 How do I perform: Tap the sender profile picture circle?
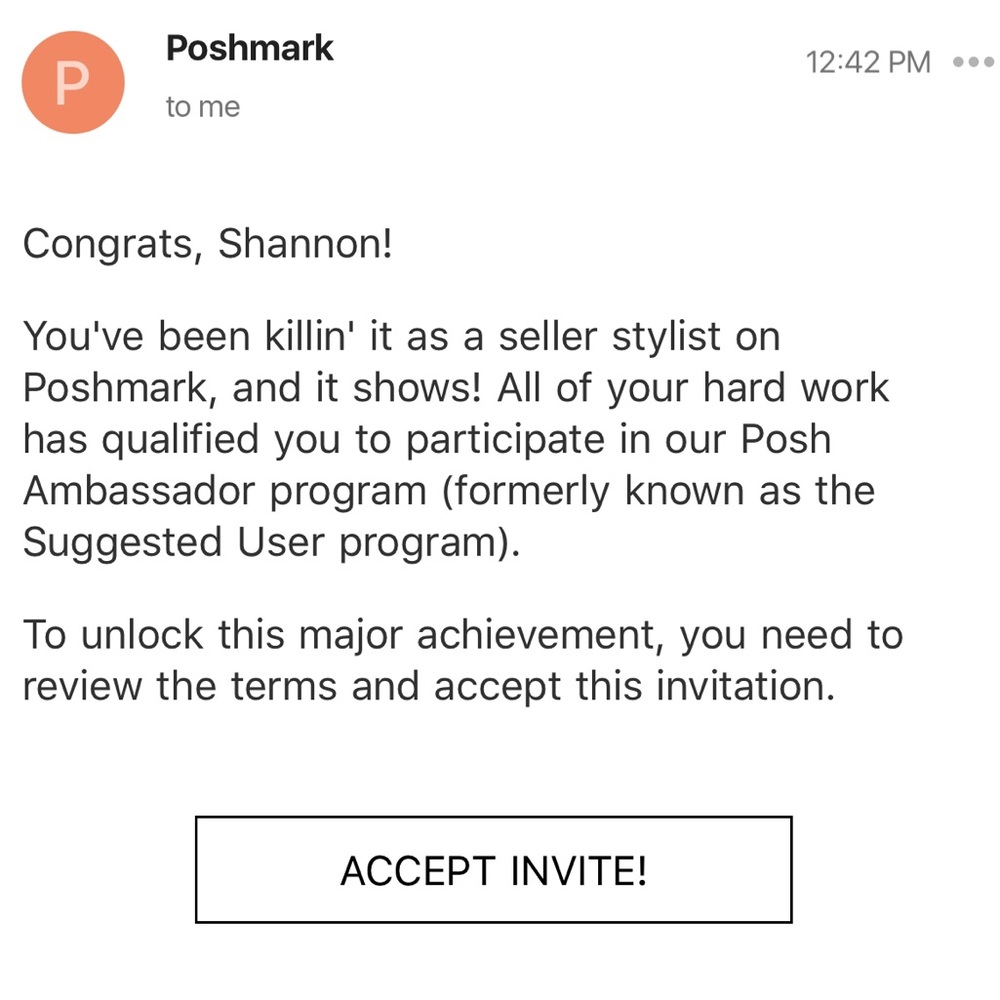73,82
